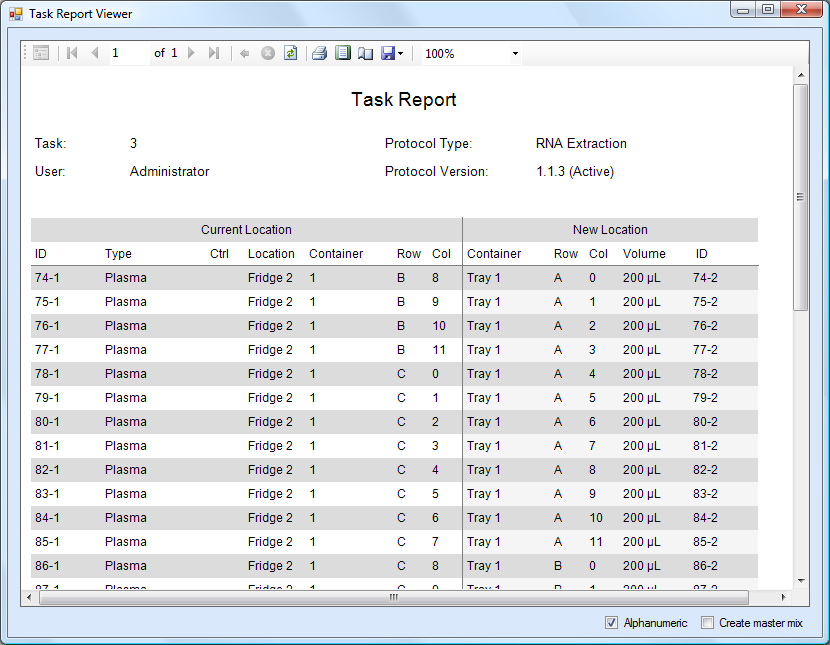The image size is (830, 645).
Task: Minimize the Task Report Viewer window
Action: [743, 10]
